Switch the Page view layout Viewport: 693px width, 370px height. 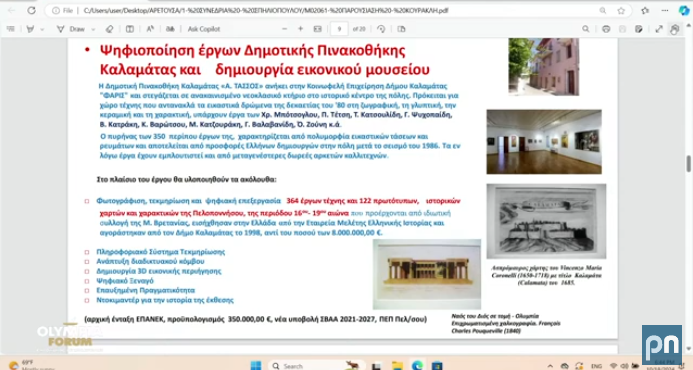click(401, 29)
